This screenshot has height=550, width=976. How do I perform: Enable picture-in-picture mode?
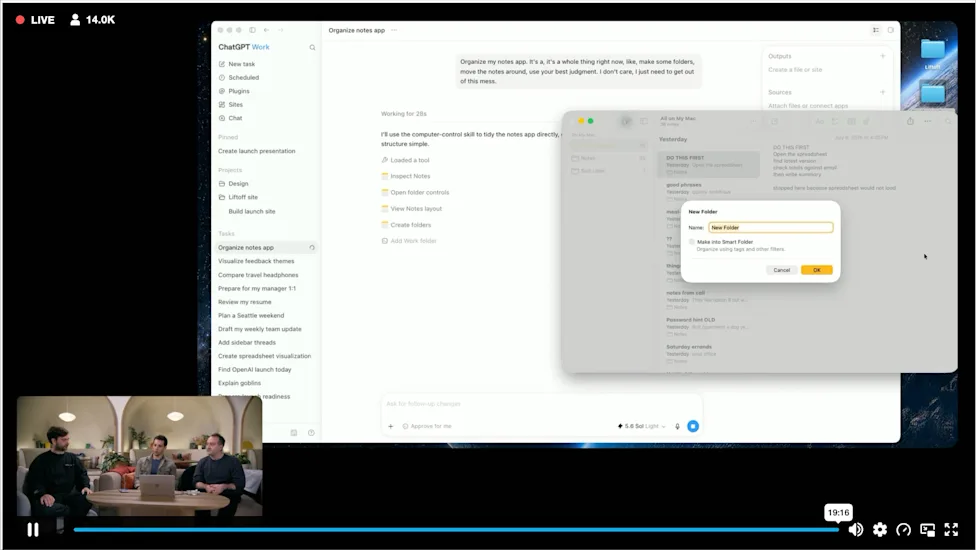(927, 529)
